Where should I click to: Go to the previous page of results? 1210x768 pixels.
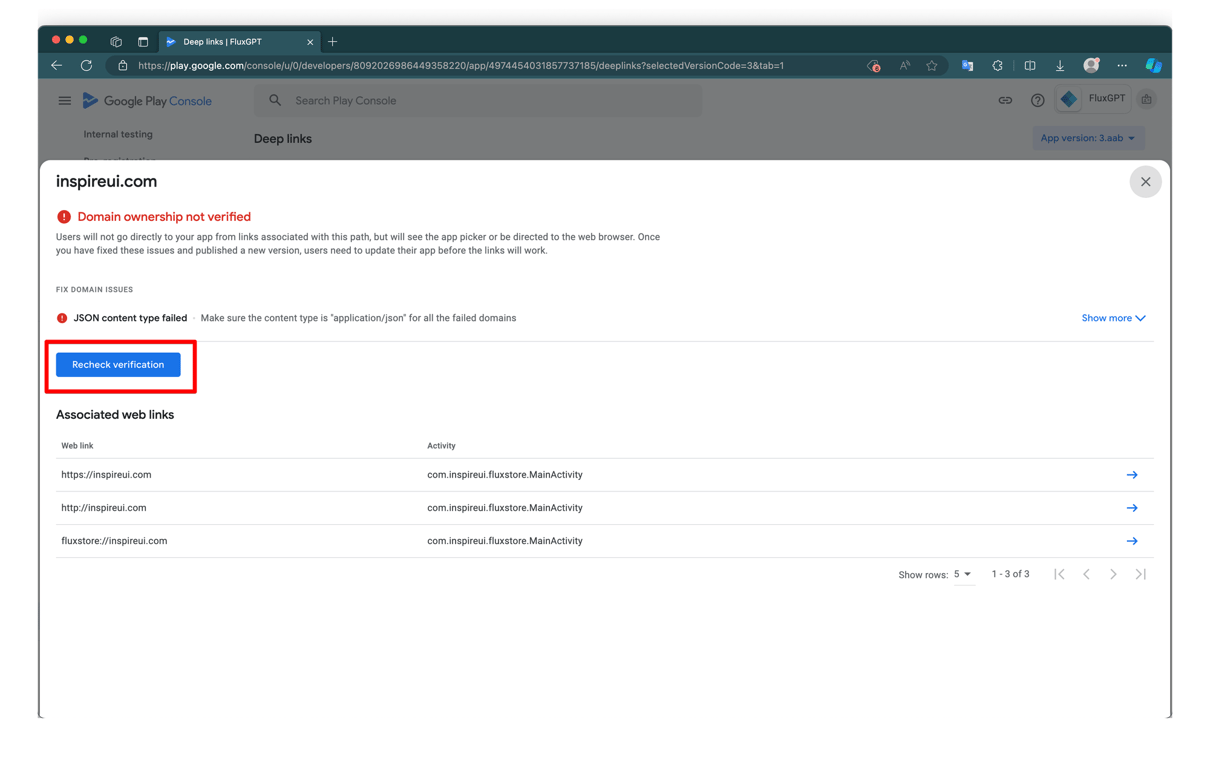pos(1087,574)
